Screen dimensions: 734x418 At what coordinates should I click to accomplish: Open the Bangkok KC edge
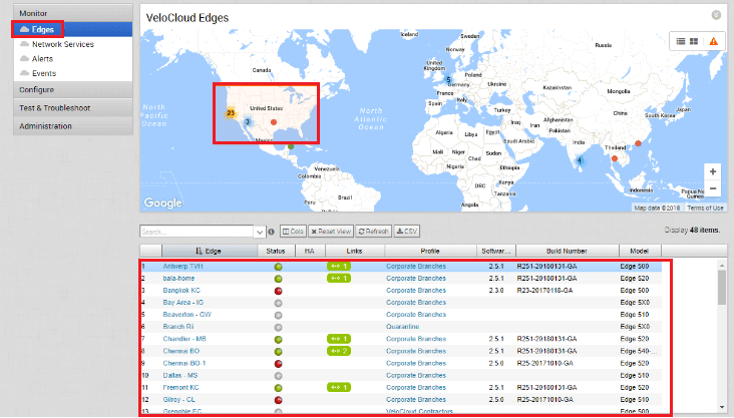[x=181, y=291]
